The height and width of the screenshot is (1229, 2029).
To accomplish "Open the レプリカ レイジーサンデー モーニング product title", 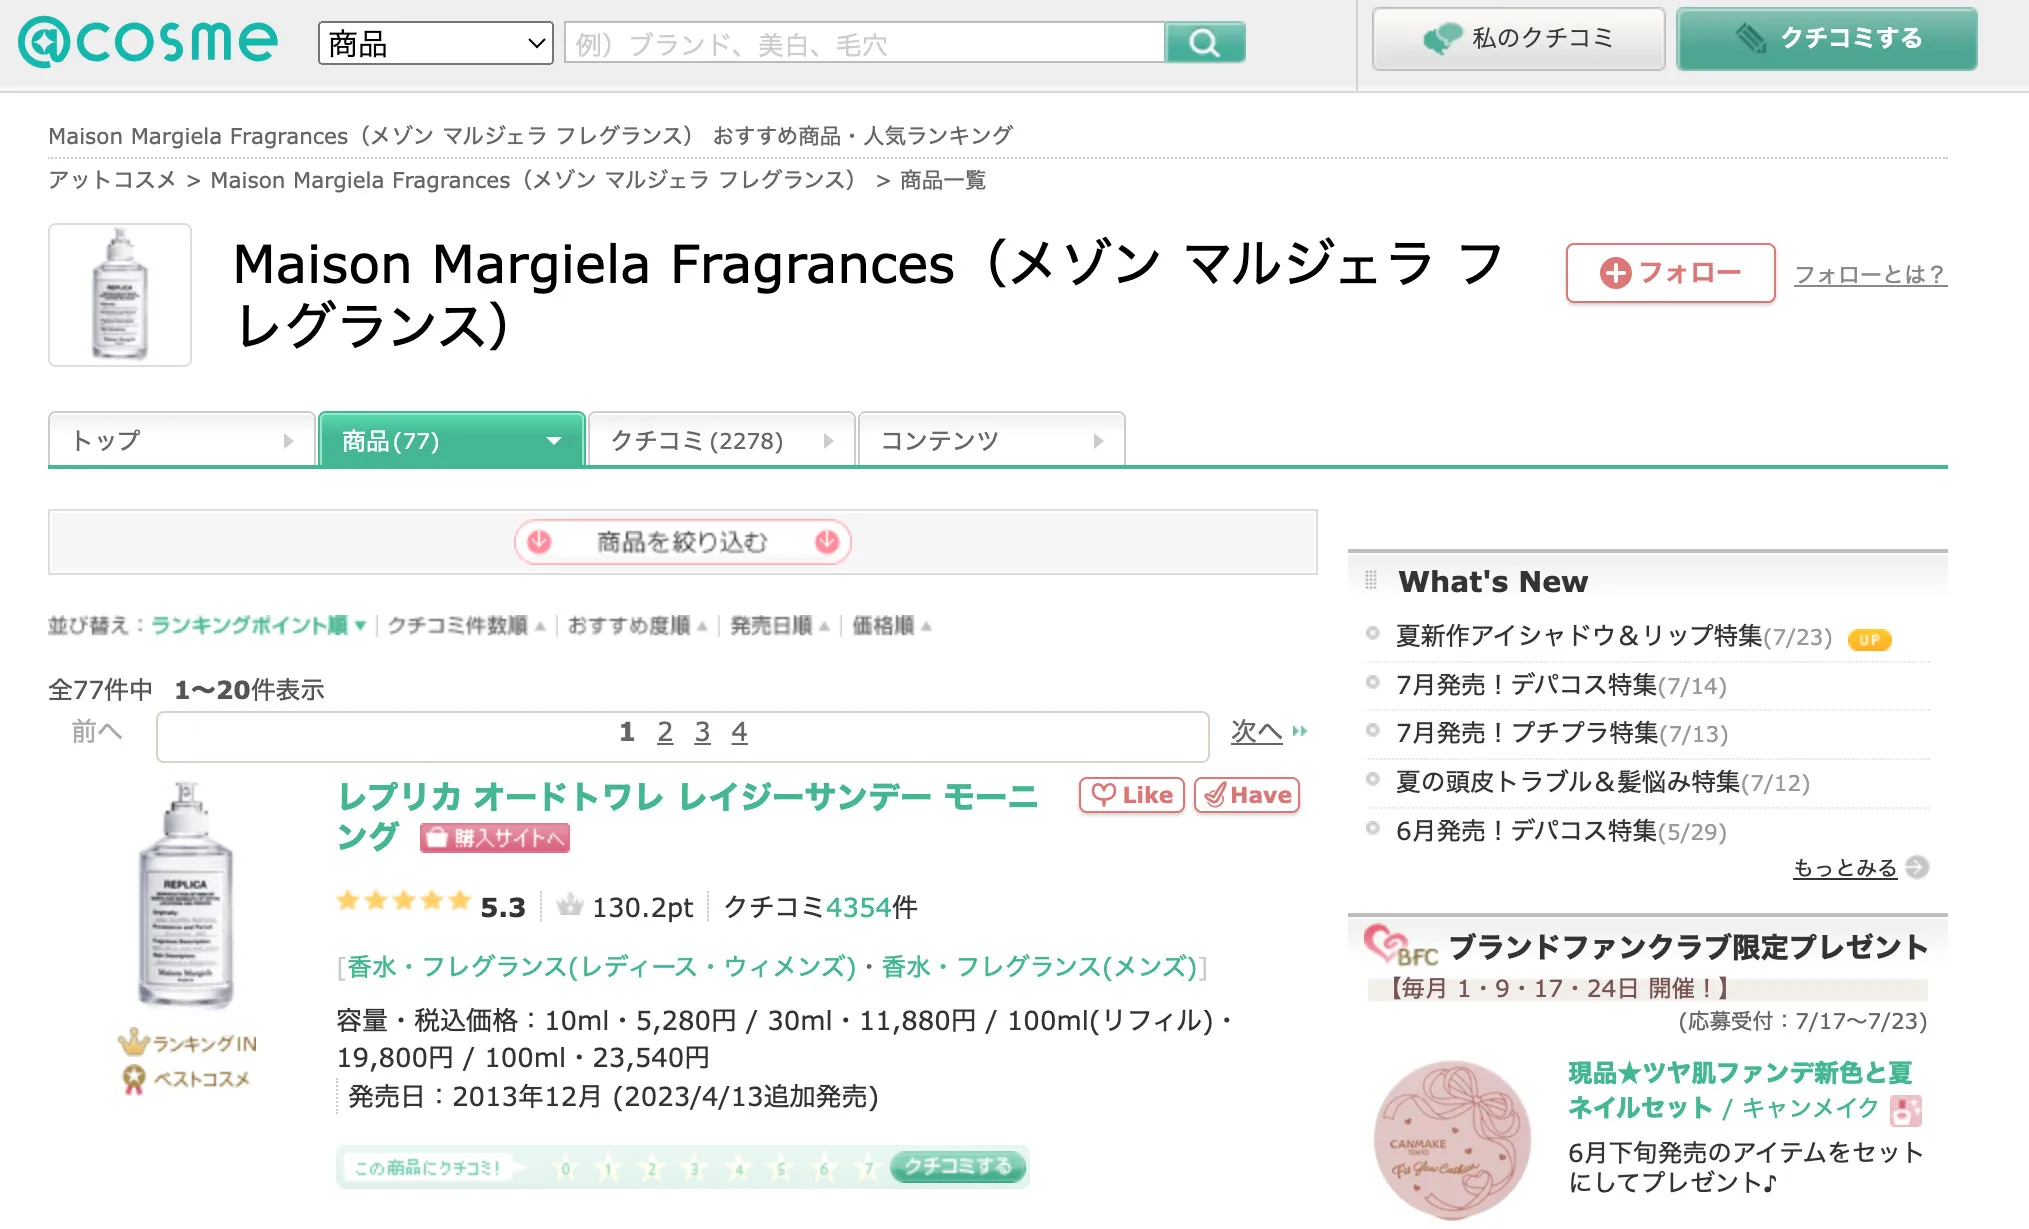I will (x=688, y=815).
